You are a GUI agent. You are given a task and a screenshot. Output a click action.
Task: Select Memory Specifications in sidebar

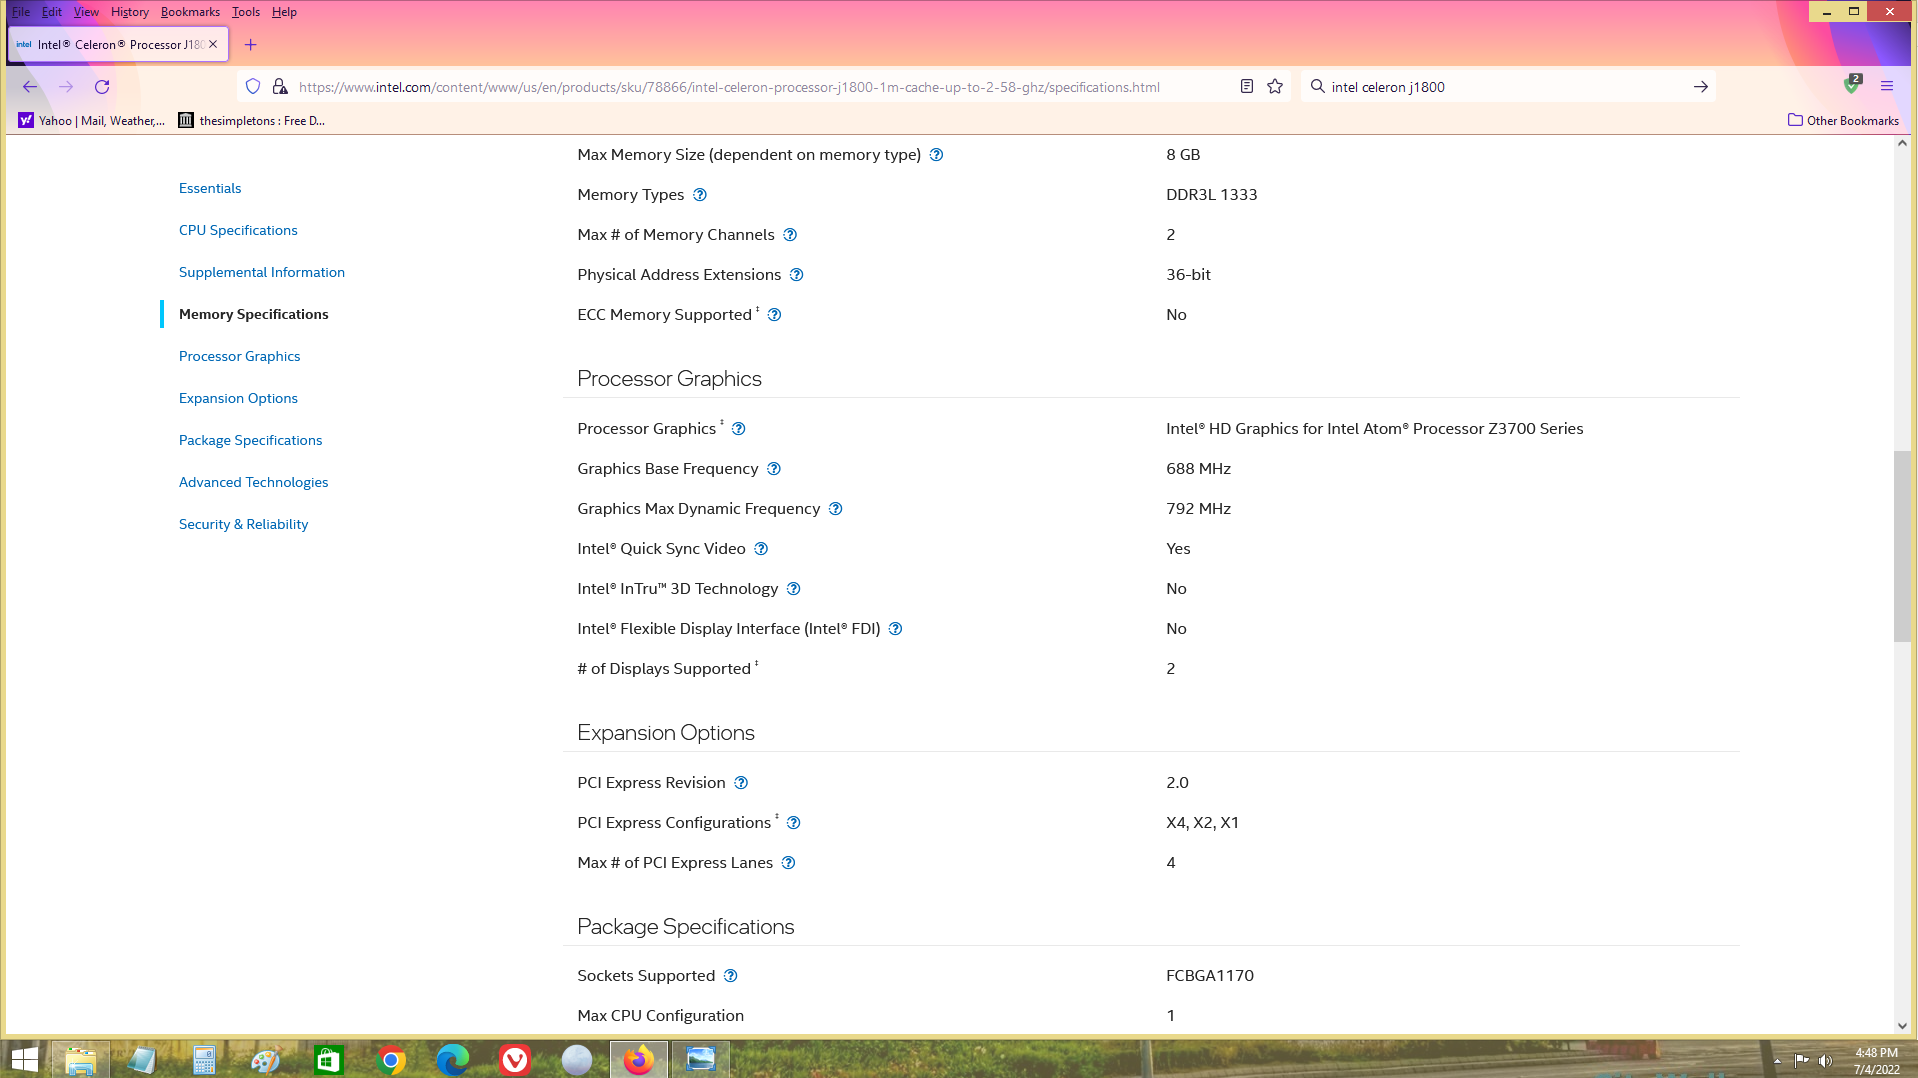[253, 314]
